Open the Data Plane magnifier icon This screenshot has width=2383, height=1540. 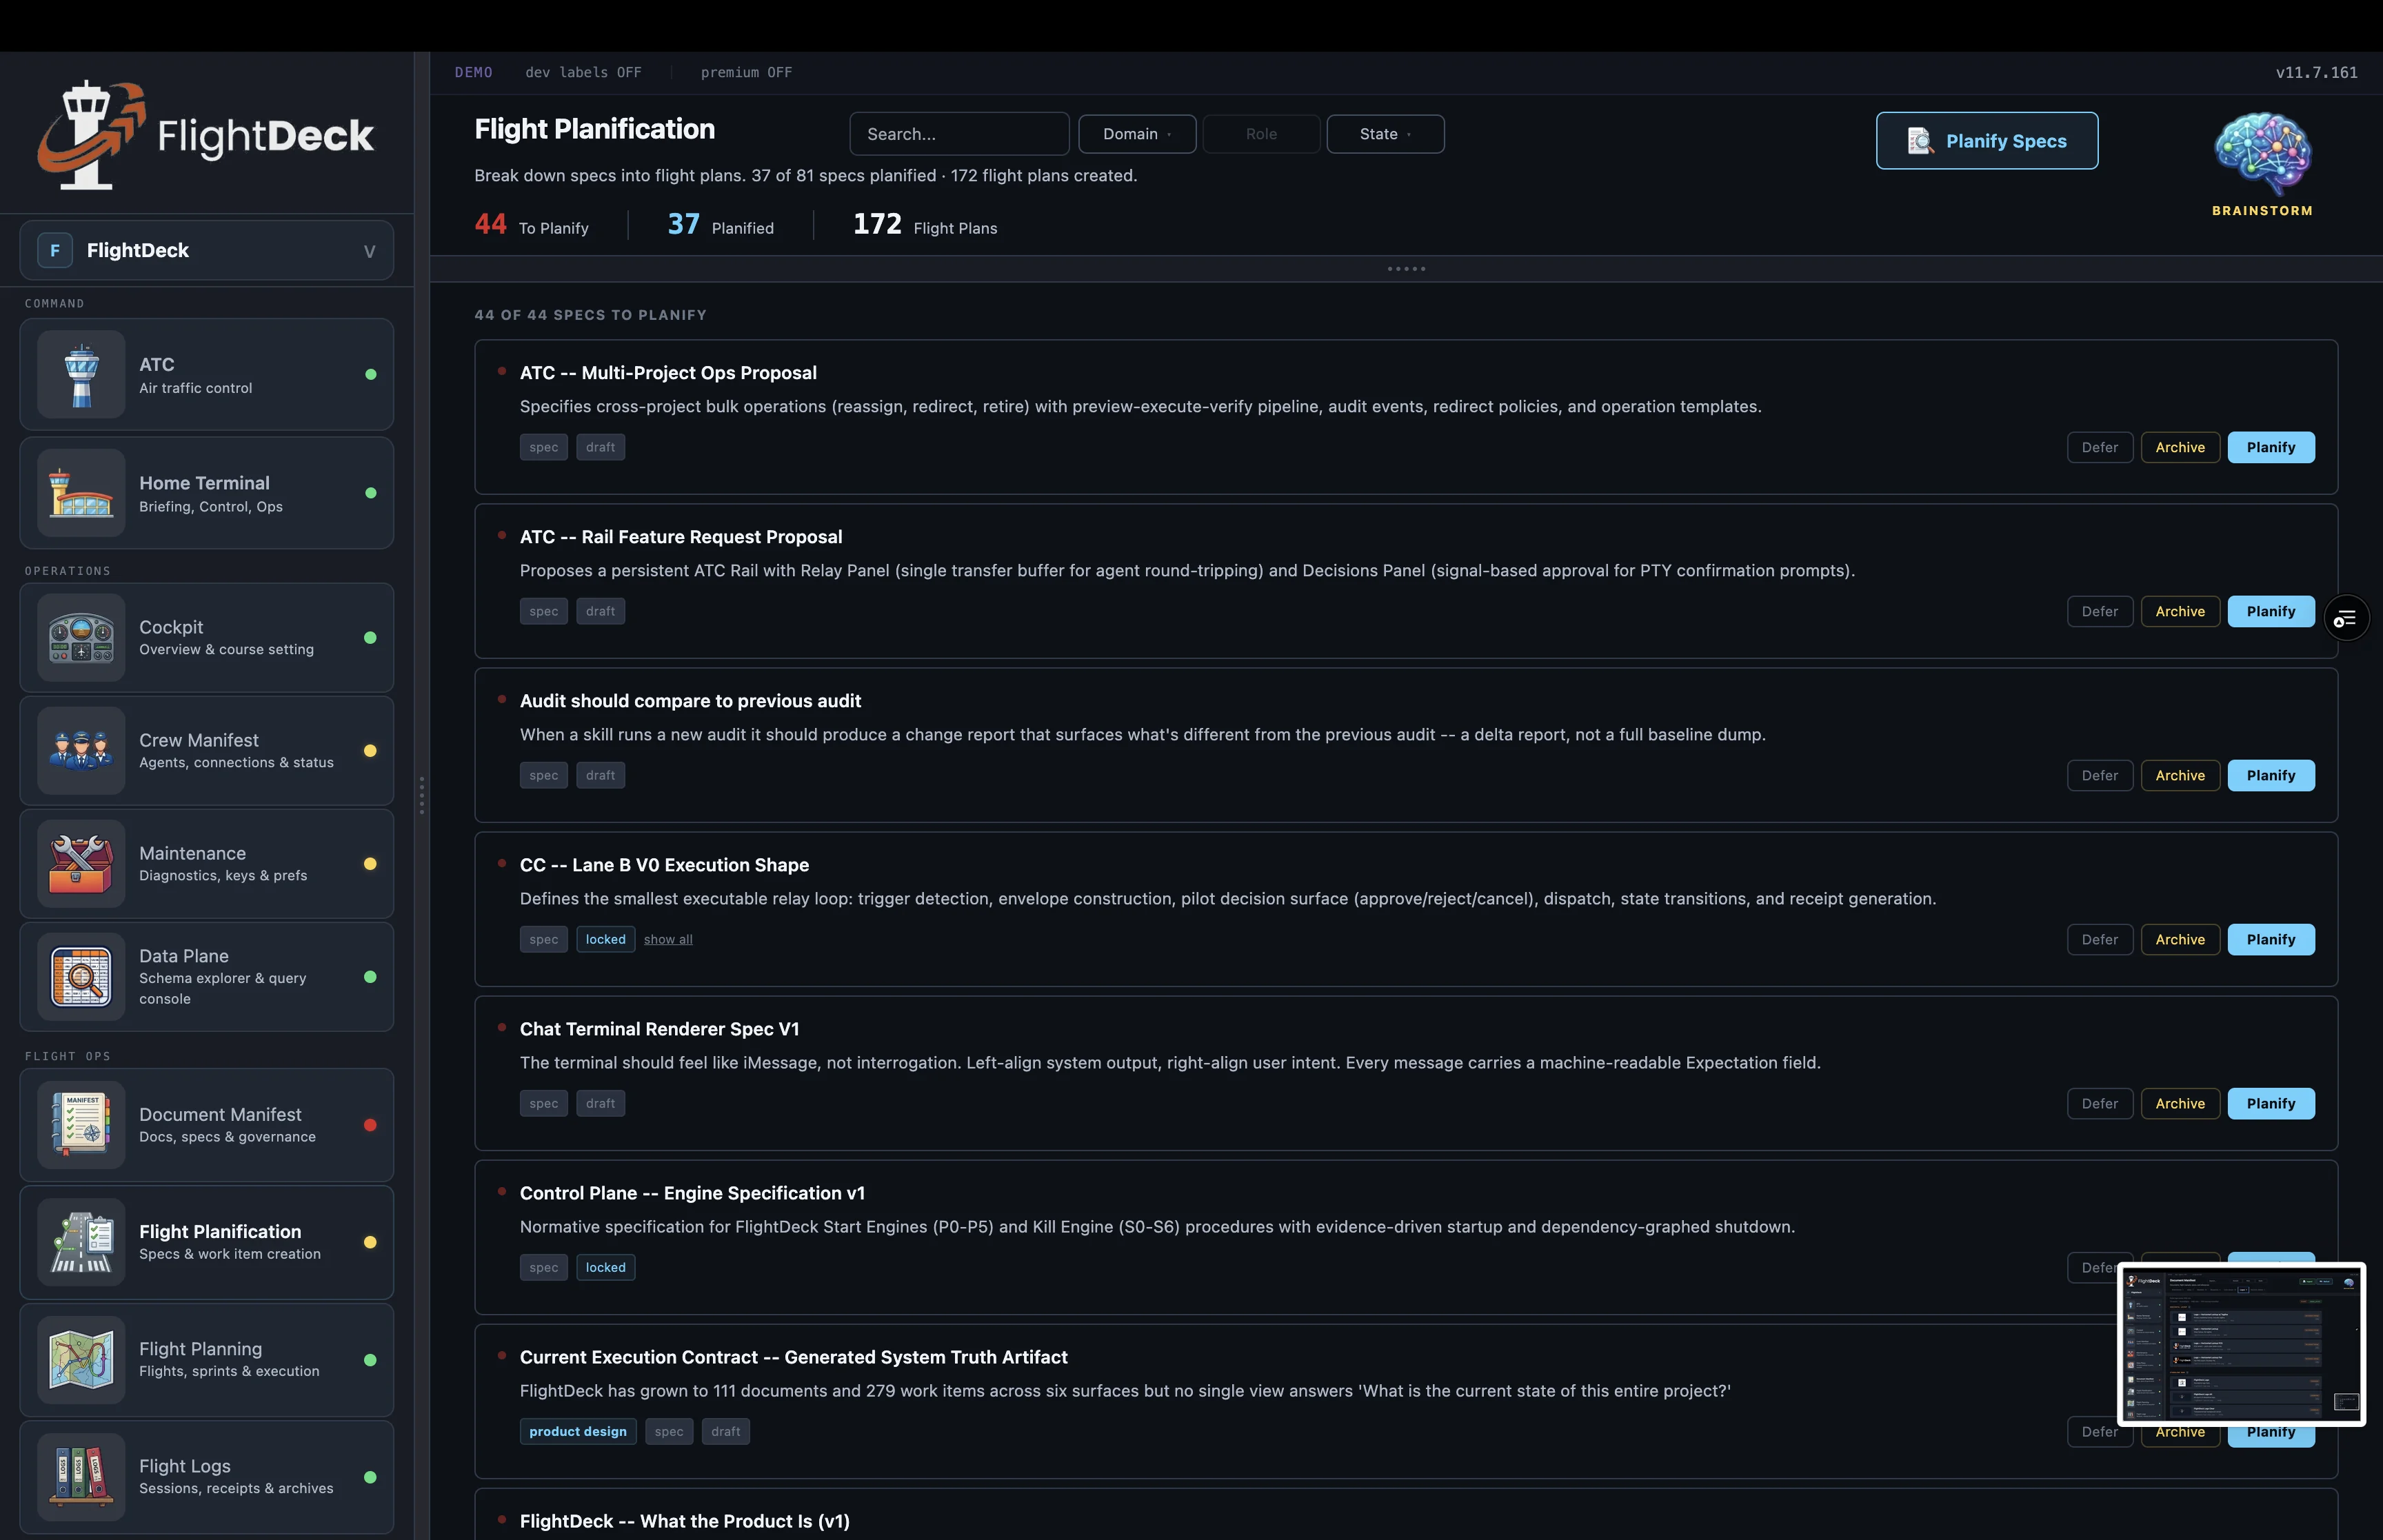81,977
